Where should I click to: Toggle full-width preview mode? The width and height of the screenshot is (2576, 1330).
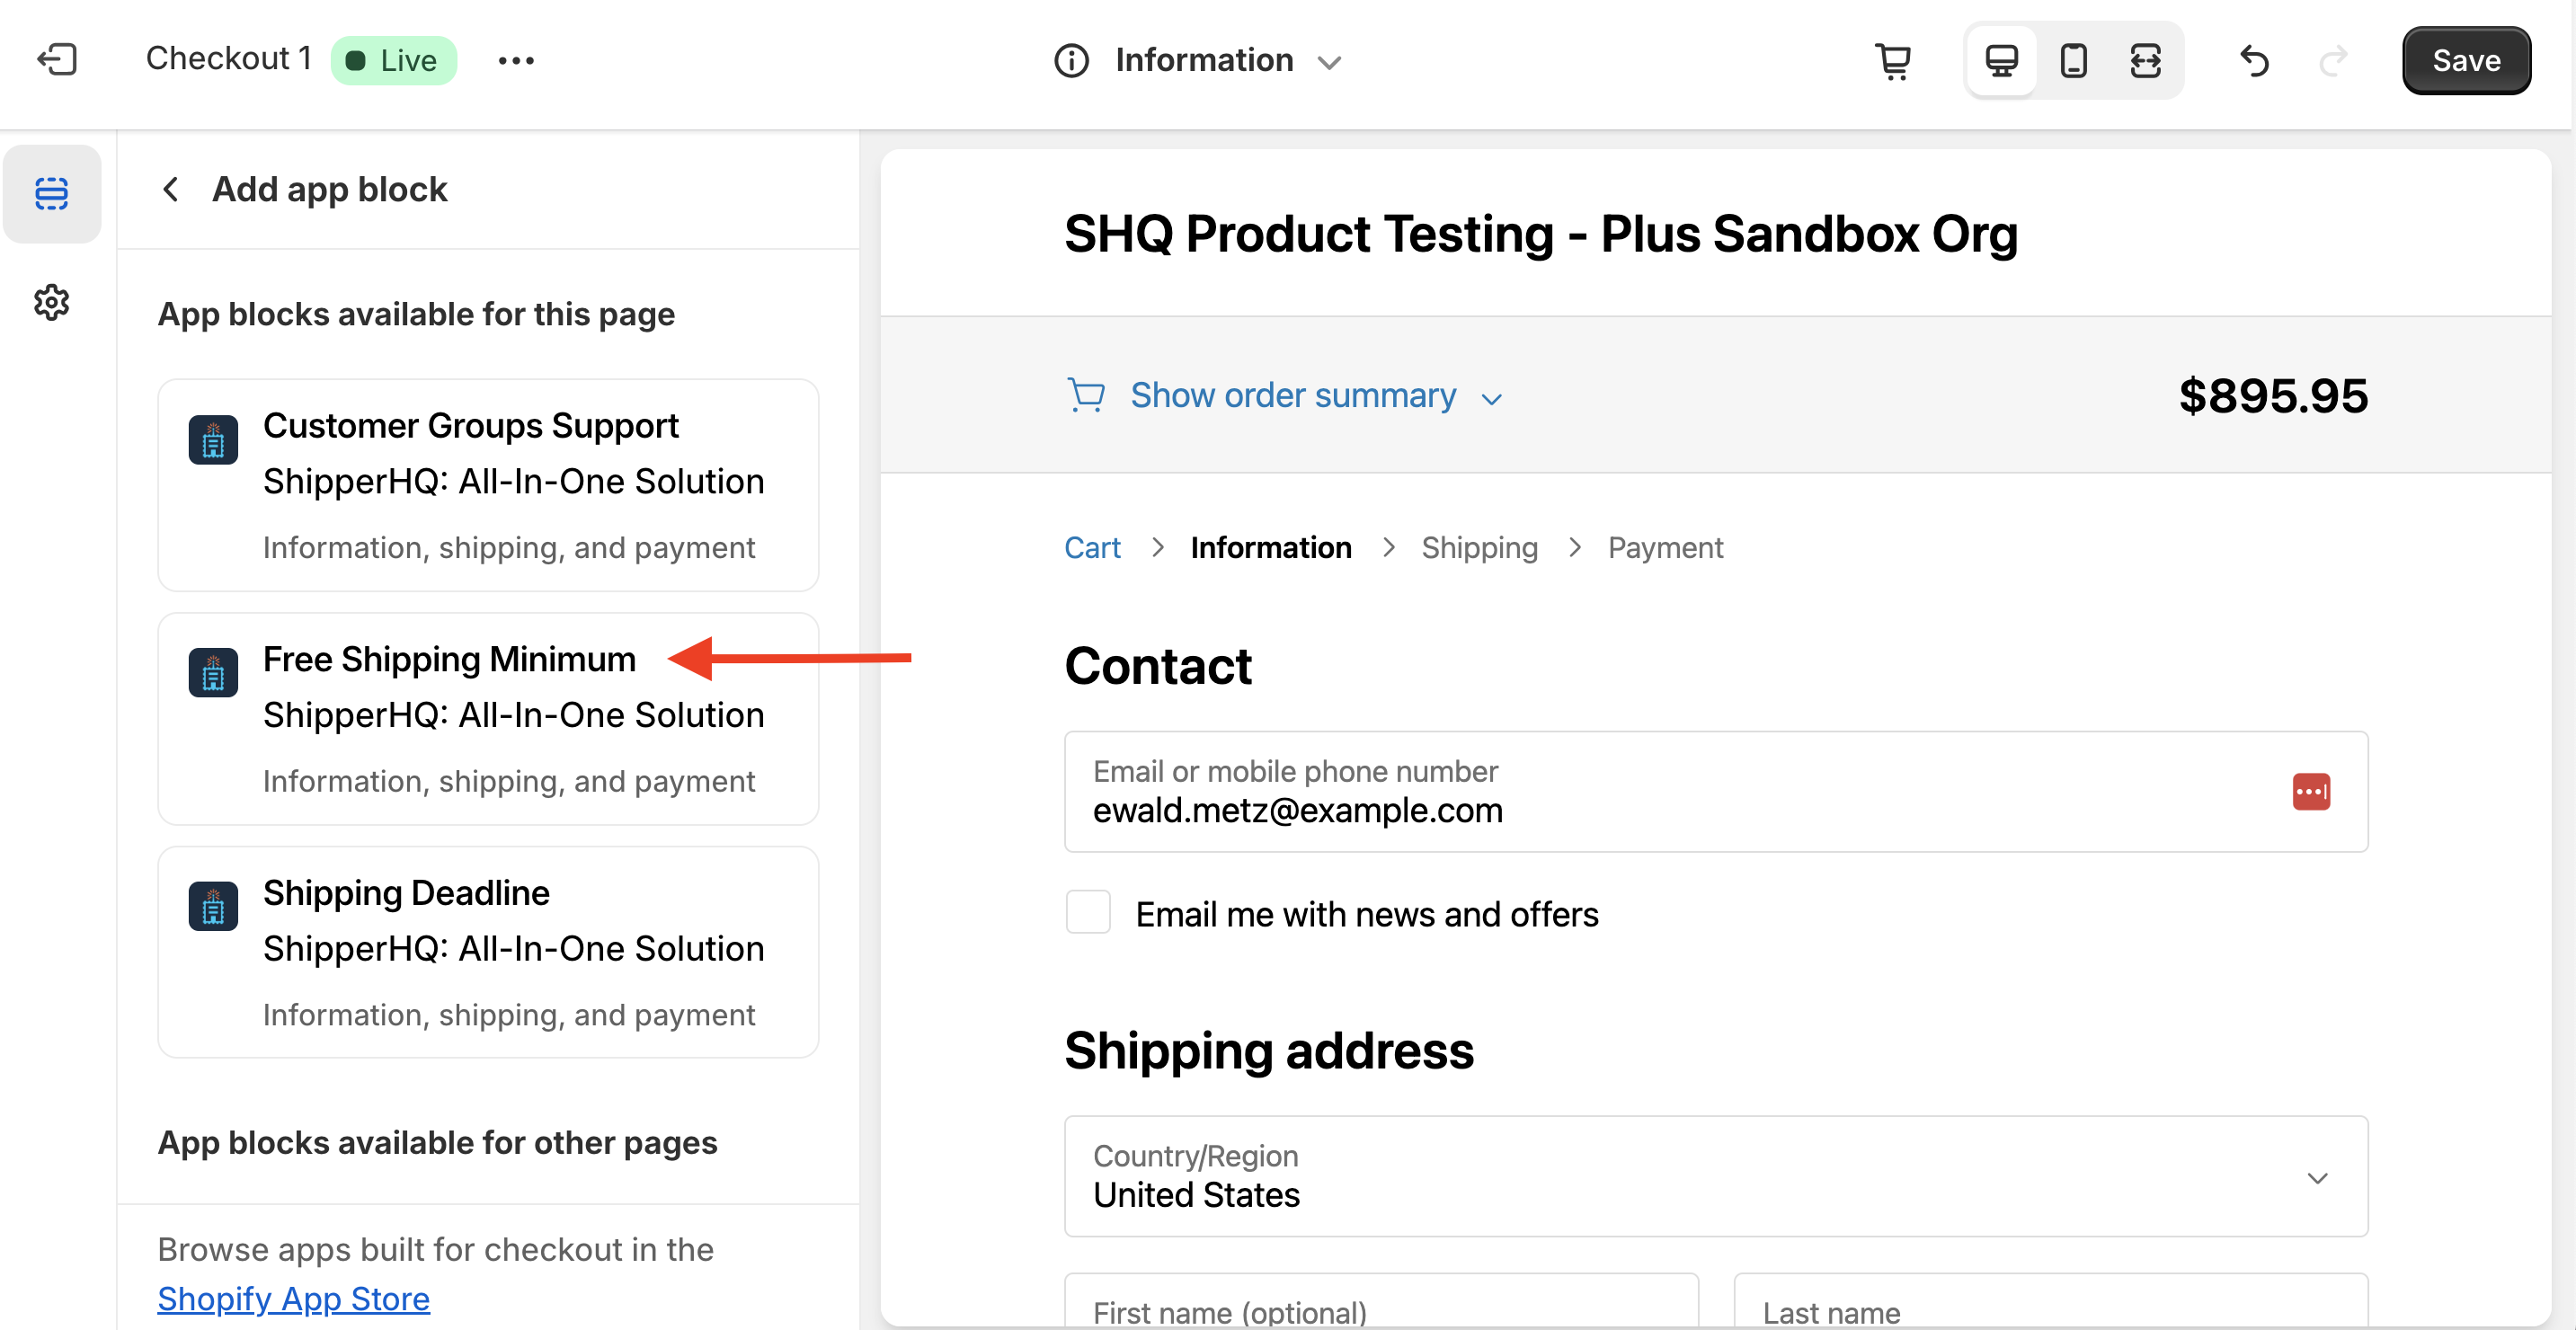(x=2145, y=61)
